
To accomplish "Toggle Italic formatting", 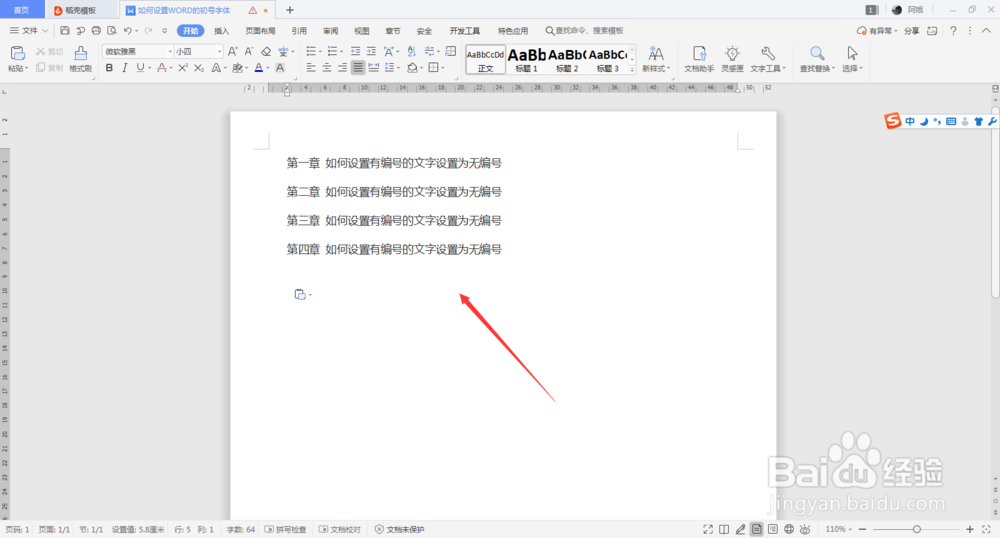I will click(124, 68).
